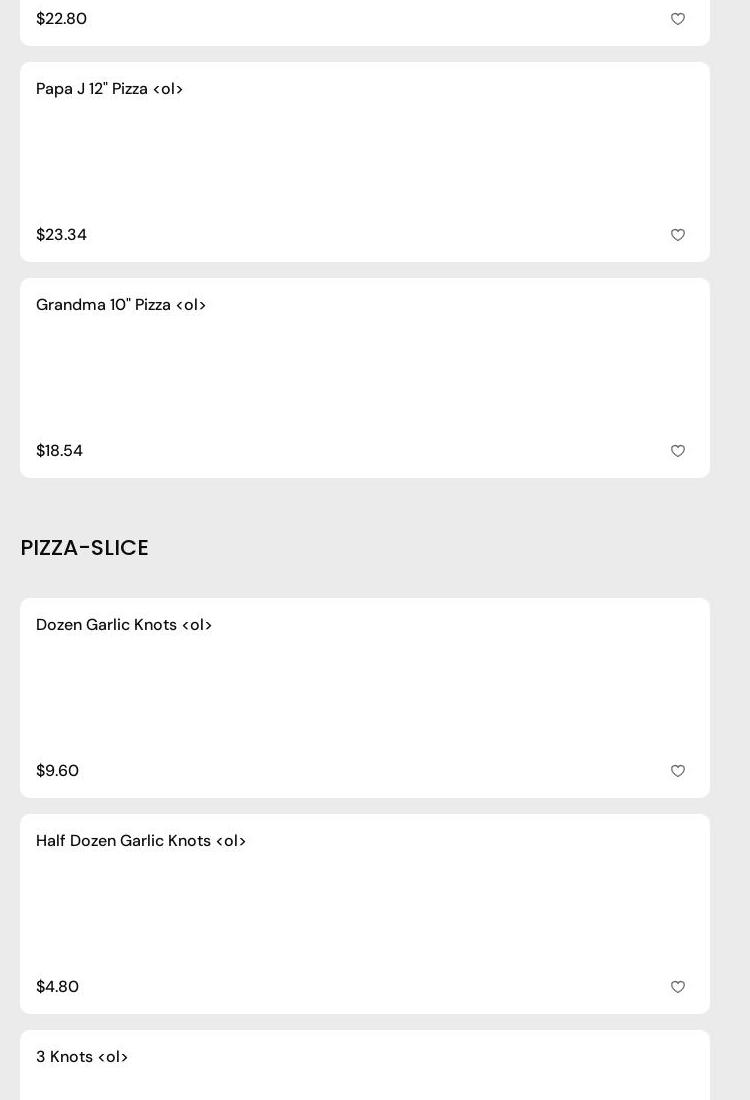Tap heart icon on Grandma 10" Pizza
This screenshot has width=750, height=1100.
pyautogui.click(x=678, y=451)
